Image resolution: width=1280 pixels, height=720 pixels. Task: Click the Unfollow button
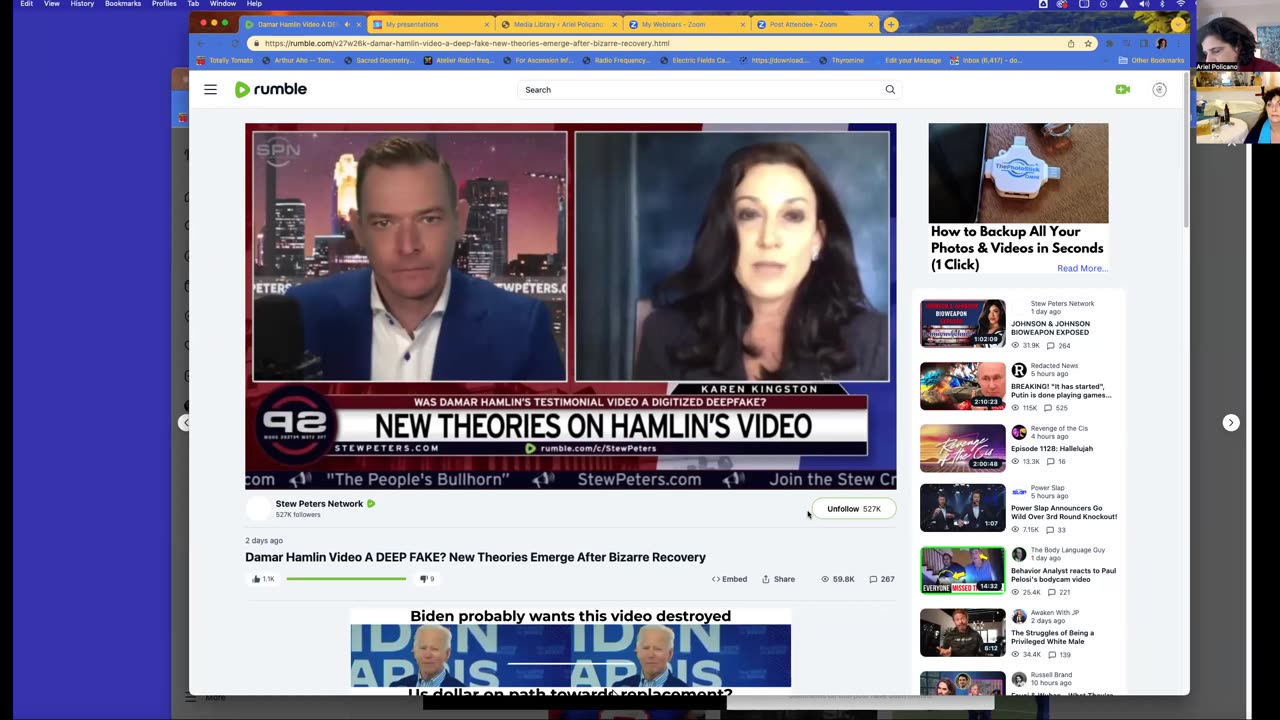pyautogui.click(x=853, y=509)
